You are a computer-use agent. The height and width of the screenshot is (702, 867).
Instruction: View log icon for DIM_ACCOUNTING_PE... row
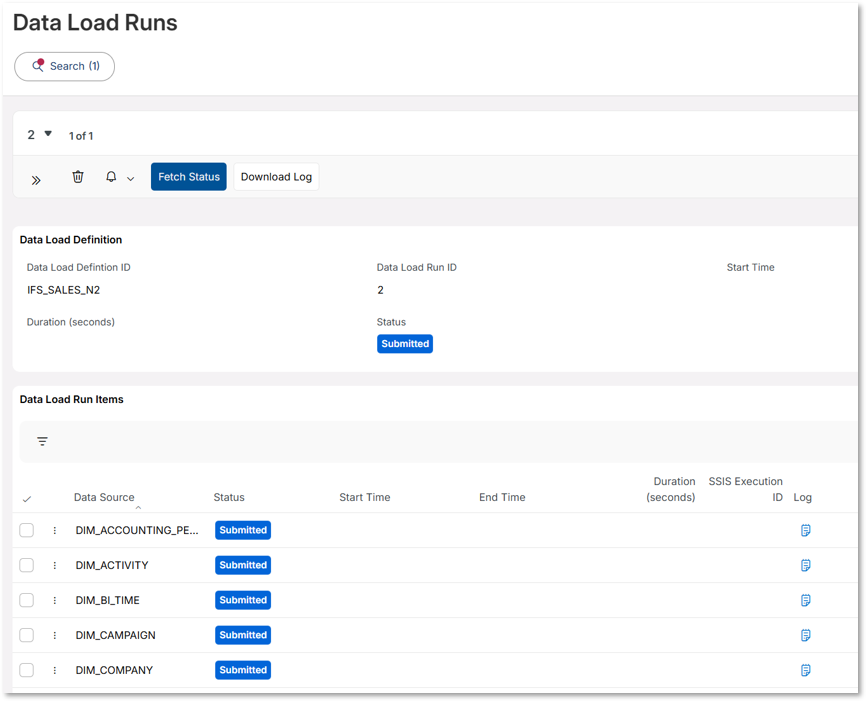tap(806, 531)
